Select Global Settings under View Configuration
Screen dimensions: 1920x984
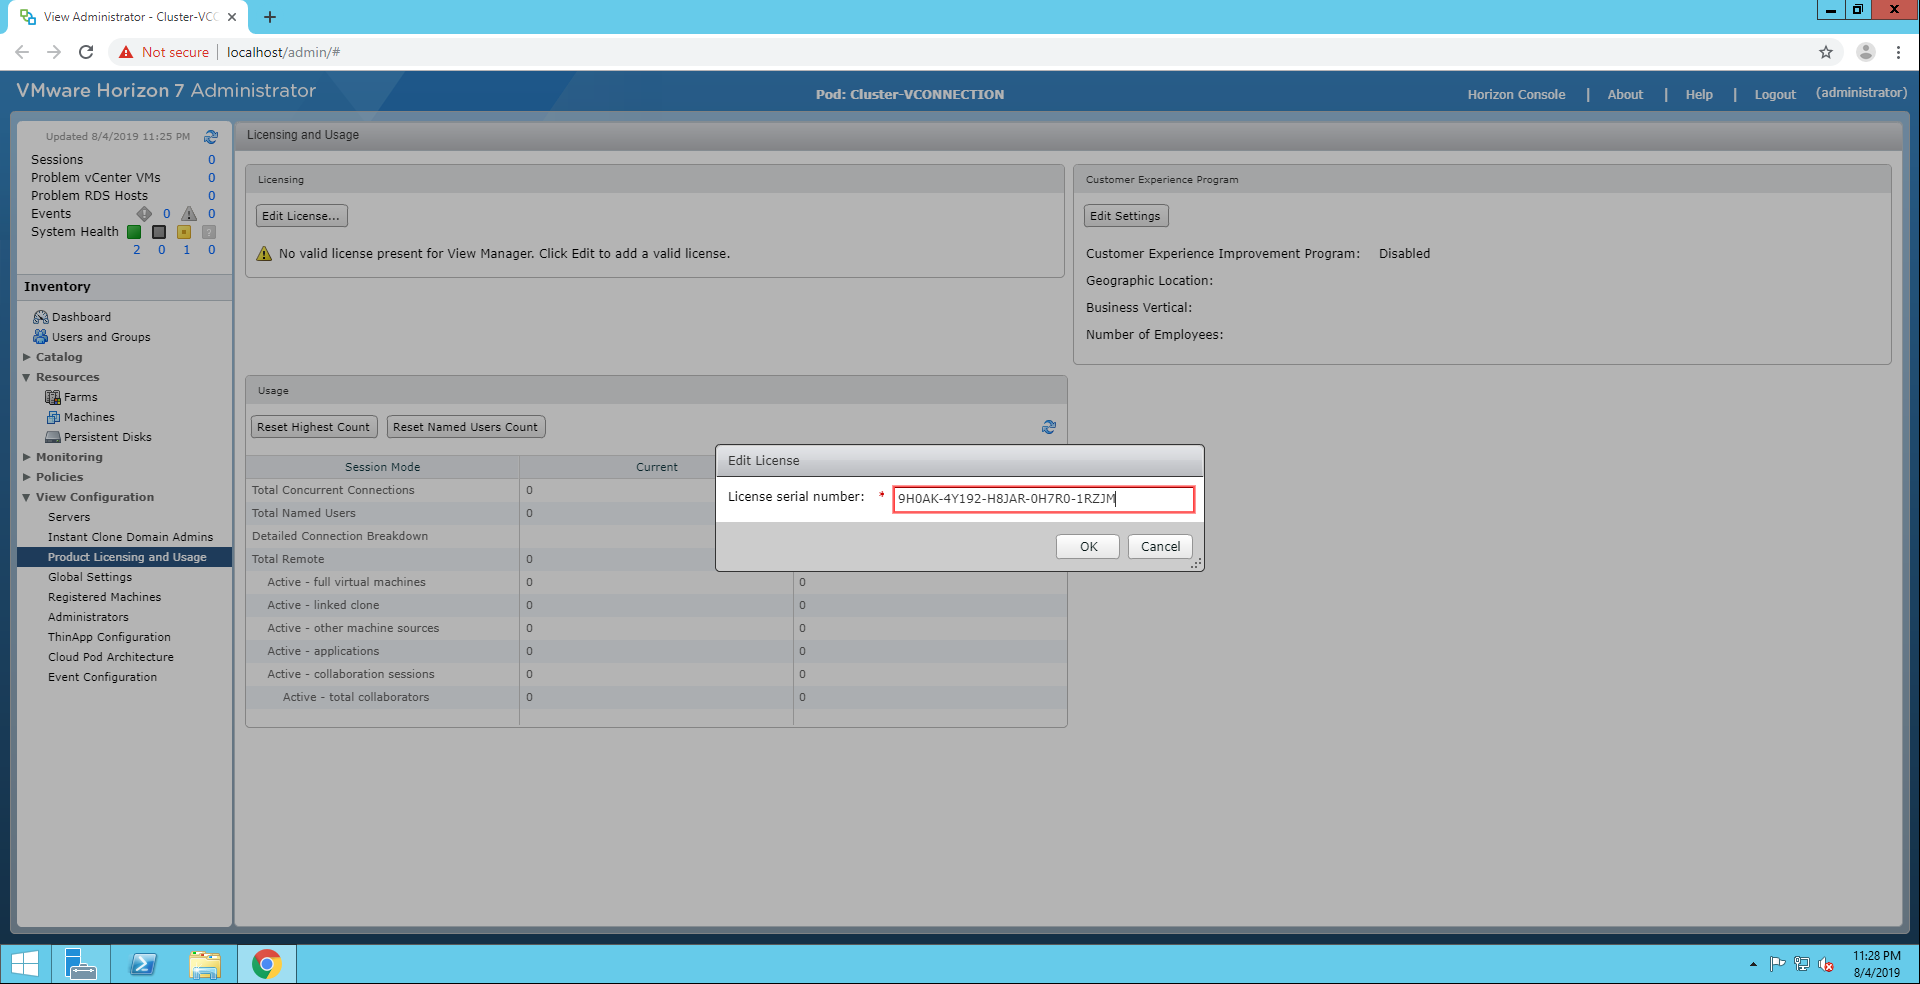(x=90, y=577)
